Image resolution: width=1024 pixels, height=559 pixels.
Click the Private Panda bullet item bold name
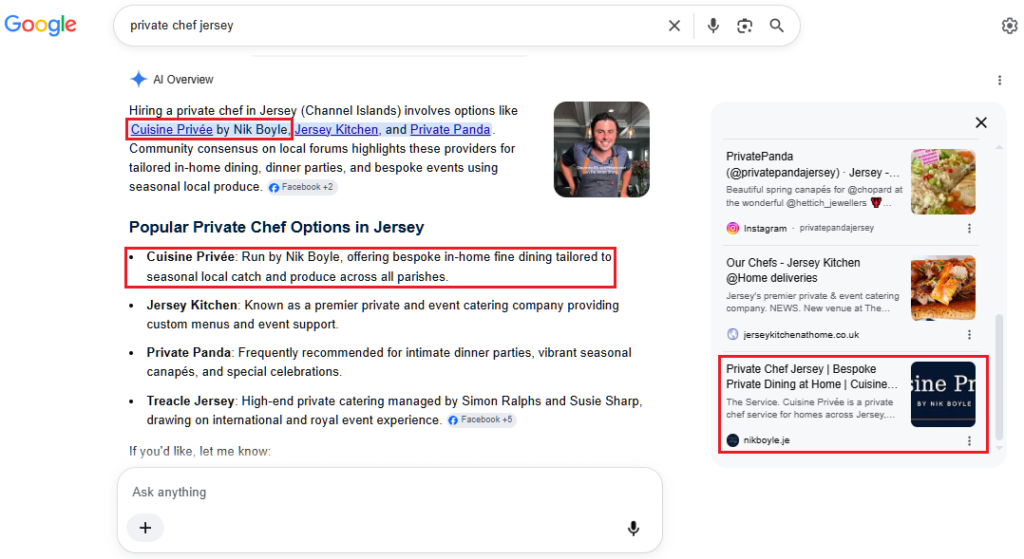pos(188,353)
